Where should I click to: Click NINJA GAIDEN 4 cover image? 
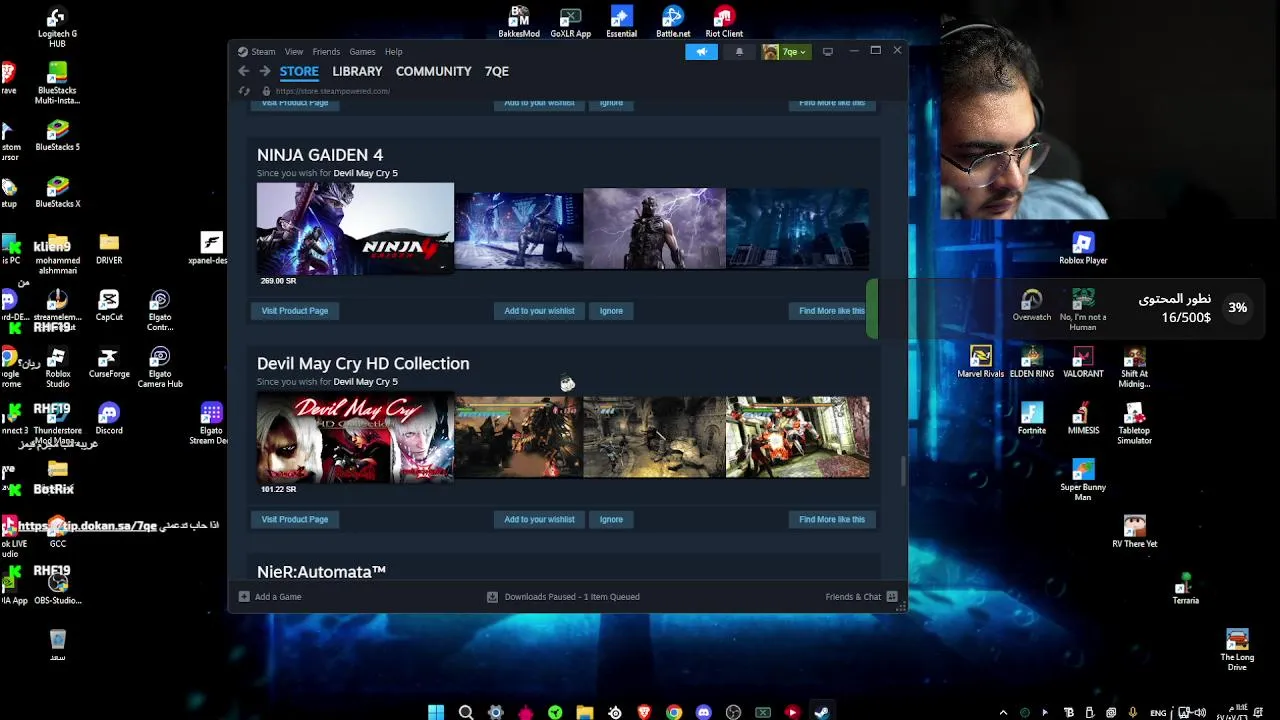355,228
